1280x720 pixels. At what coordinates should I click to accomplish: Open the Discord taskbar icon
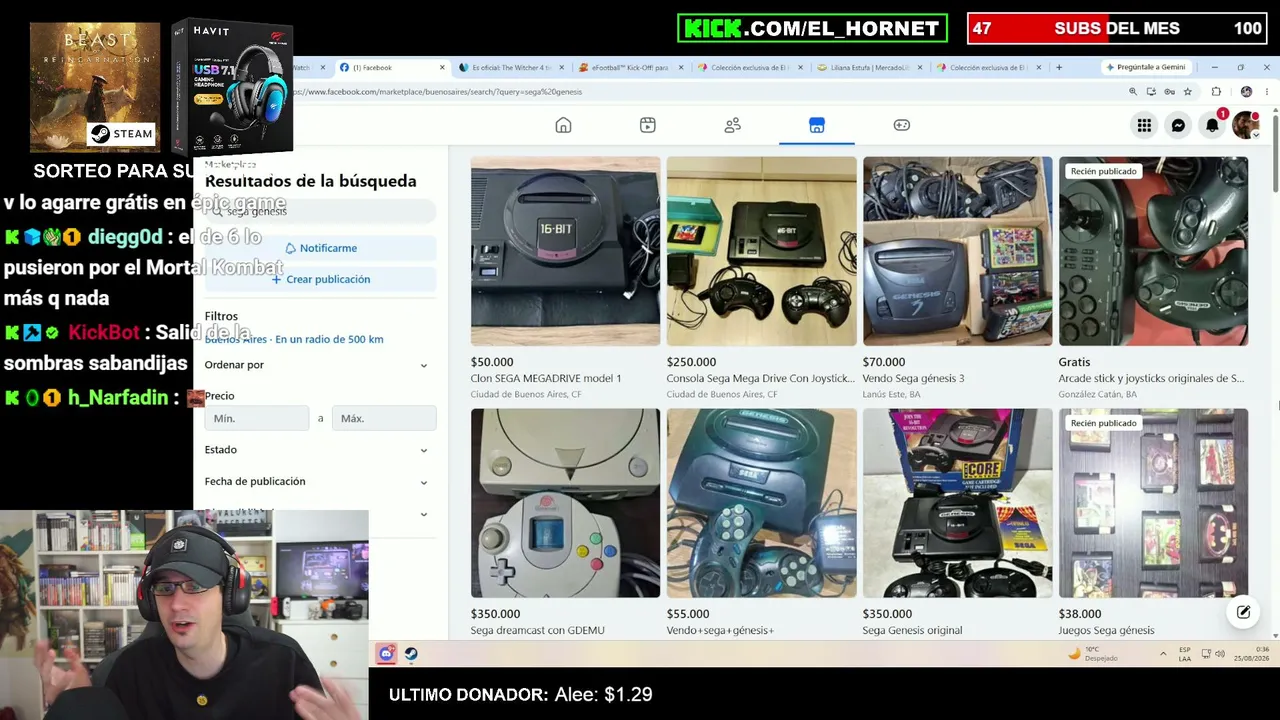pyautogui.click(x=386, y=654)
